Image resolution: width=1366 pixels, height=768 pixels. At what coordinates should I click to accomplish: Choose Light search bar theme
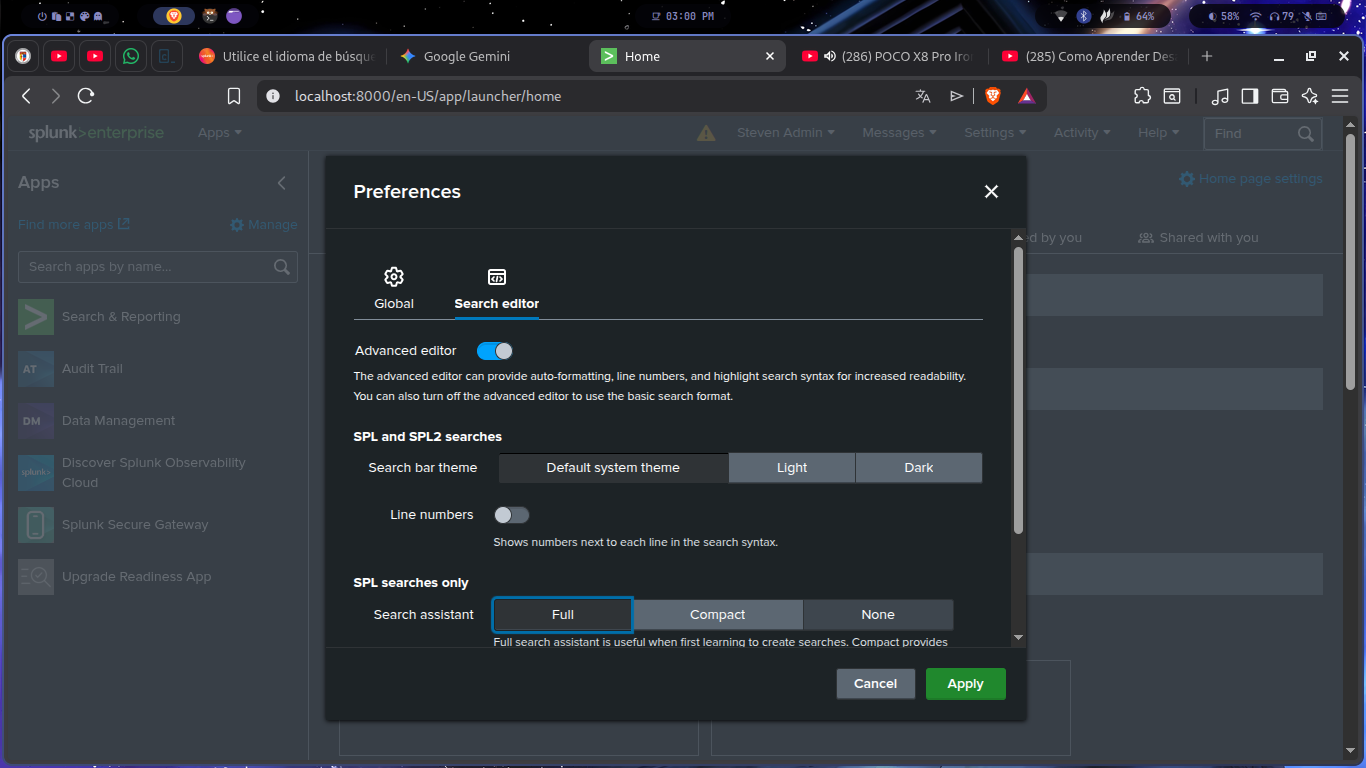791,468
